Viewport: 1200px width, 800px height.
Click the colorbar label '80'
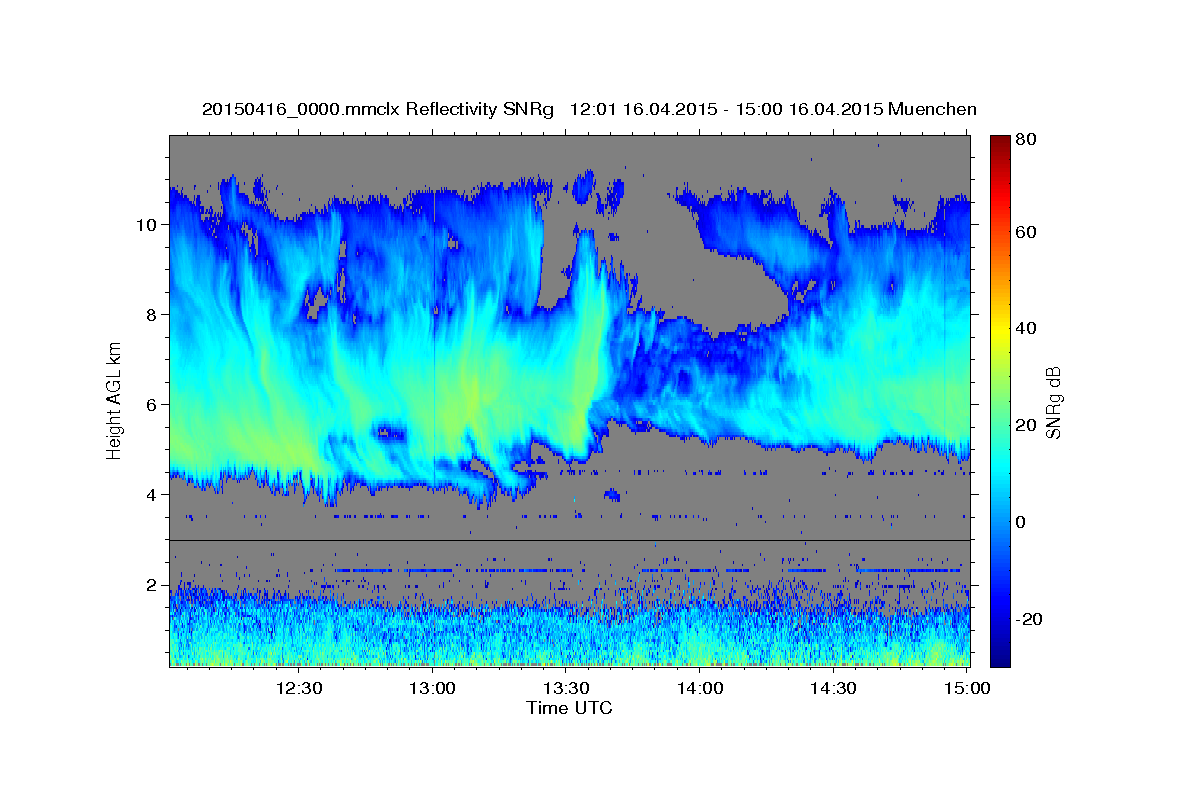click(x=1026, y=140)
